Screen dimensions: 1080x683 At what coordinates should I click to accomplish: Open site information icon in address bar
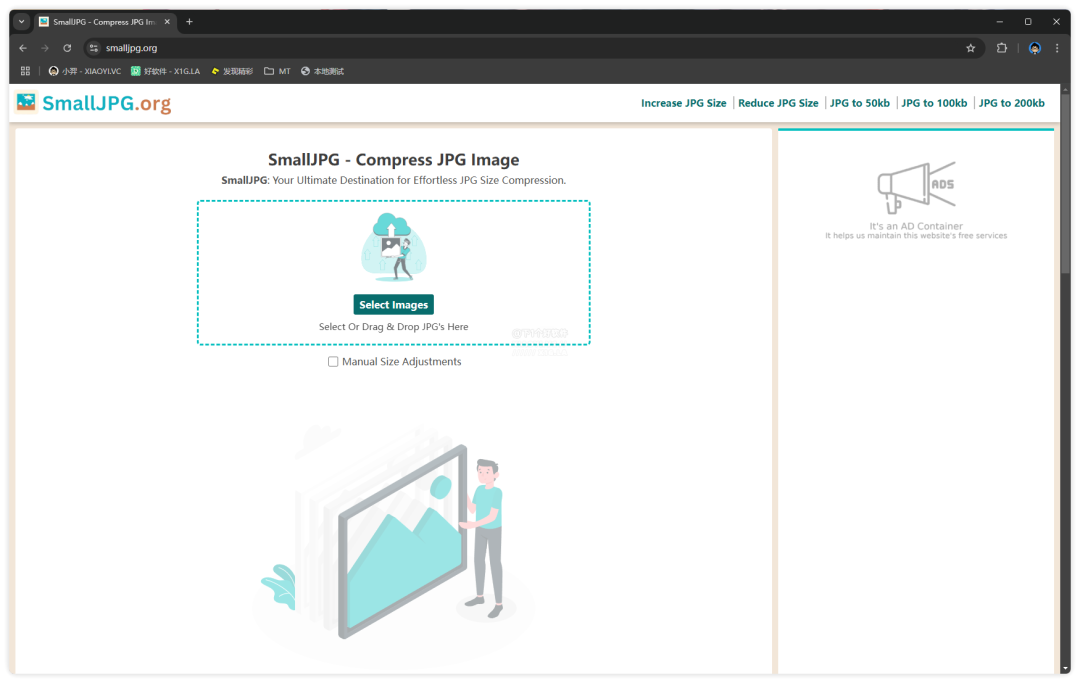[x=94, y=48]
